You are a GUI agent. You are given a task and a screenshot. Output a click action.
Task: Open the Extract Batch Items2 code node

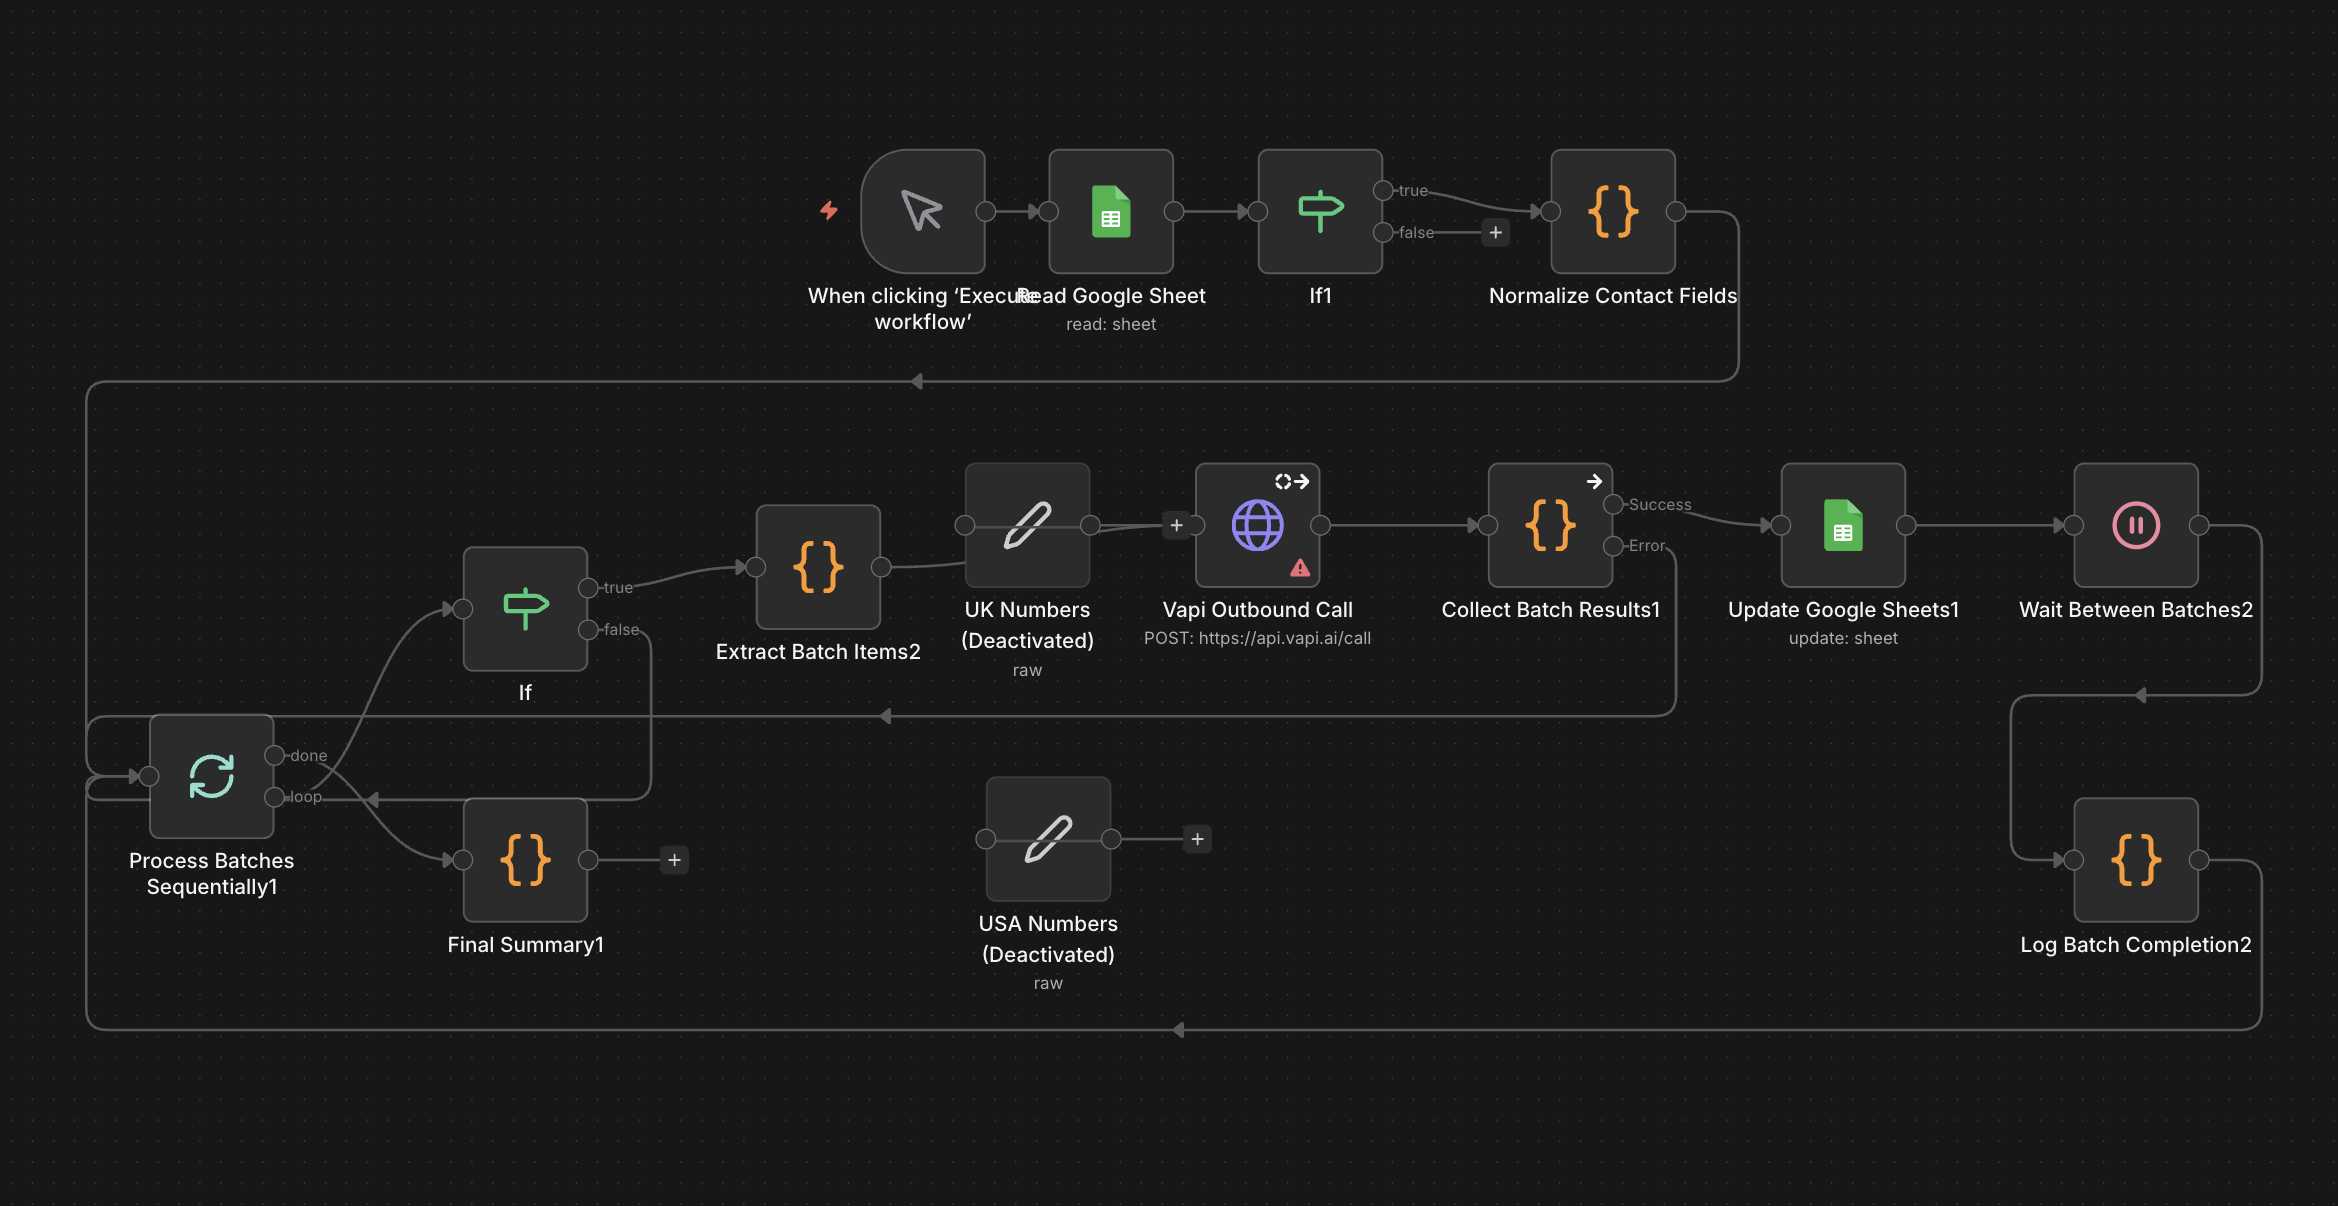coord(818,567)
